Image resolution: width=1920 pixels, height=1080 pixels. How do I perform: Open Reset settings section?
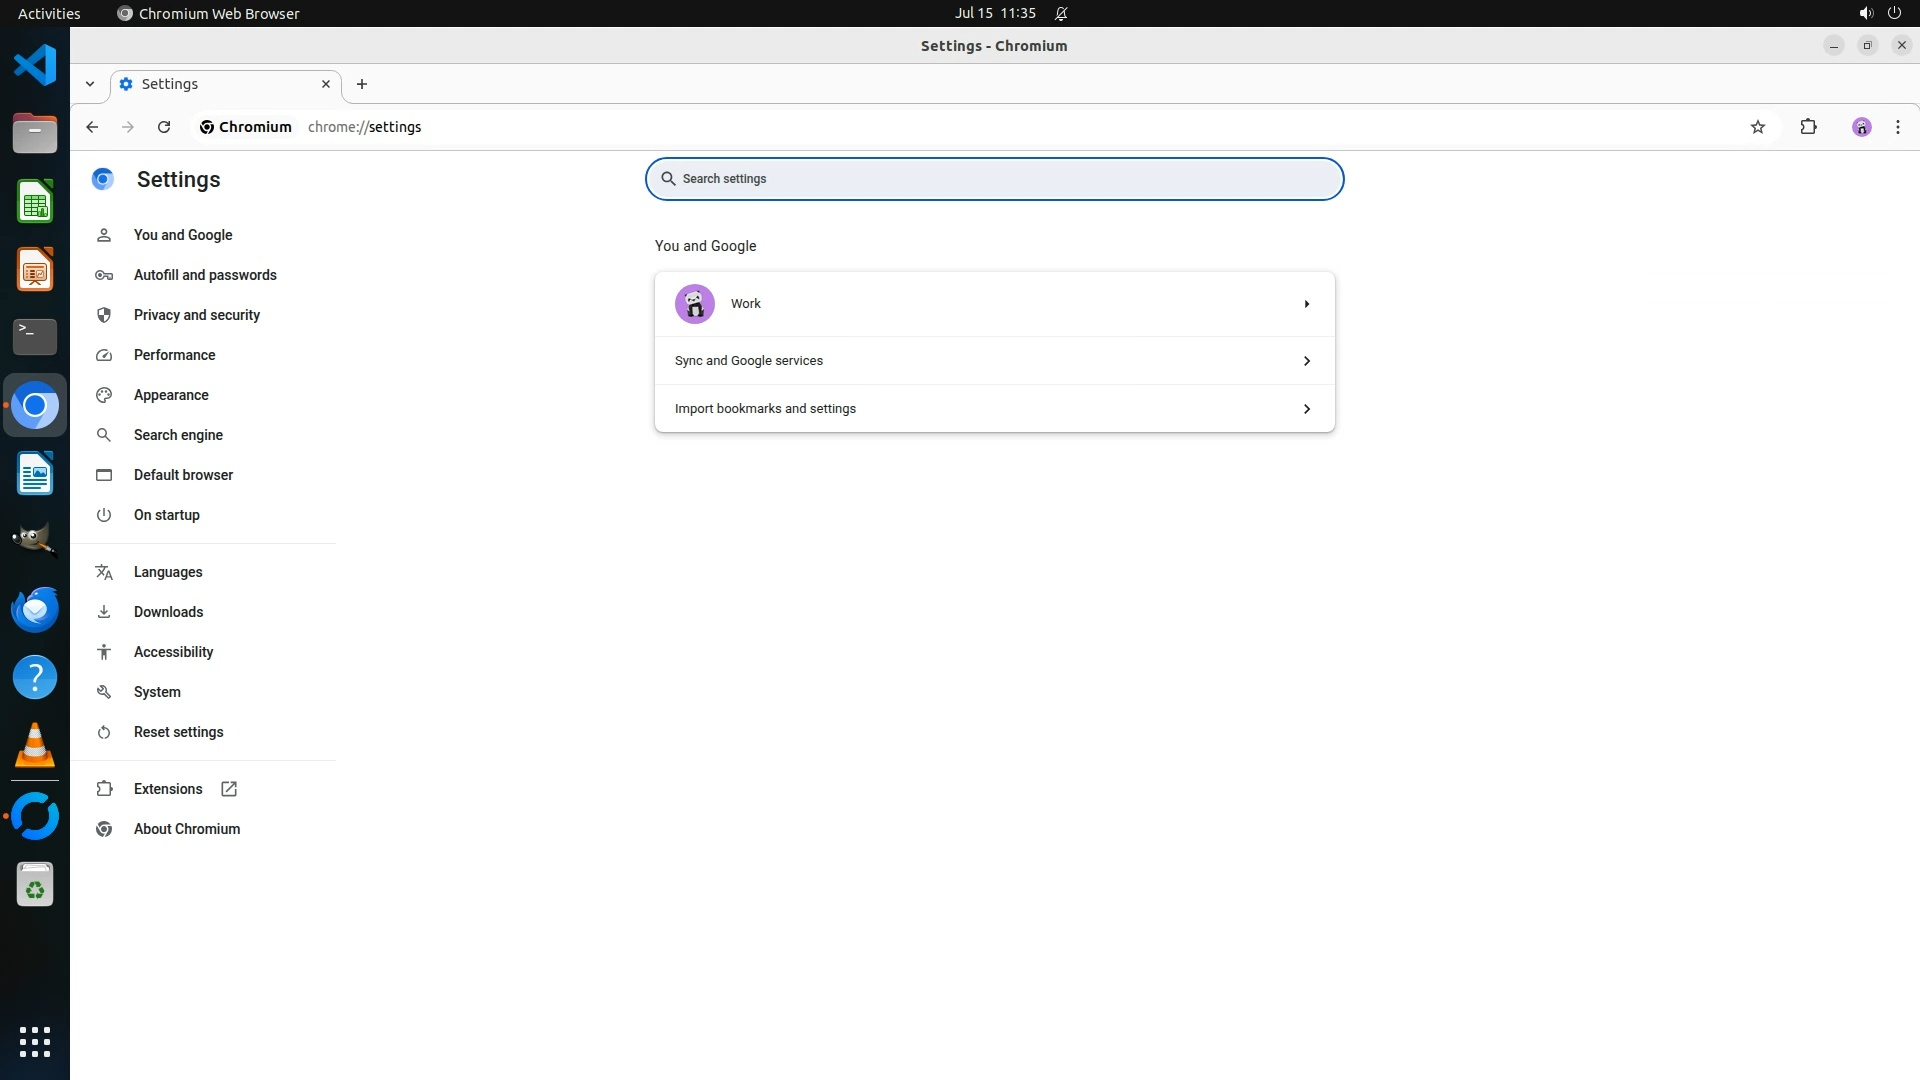point(178,732)
